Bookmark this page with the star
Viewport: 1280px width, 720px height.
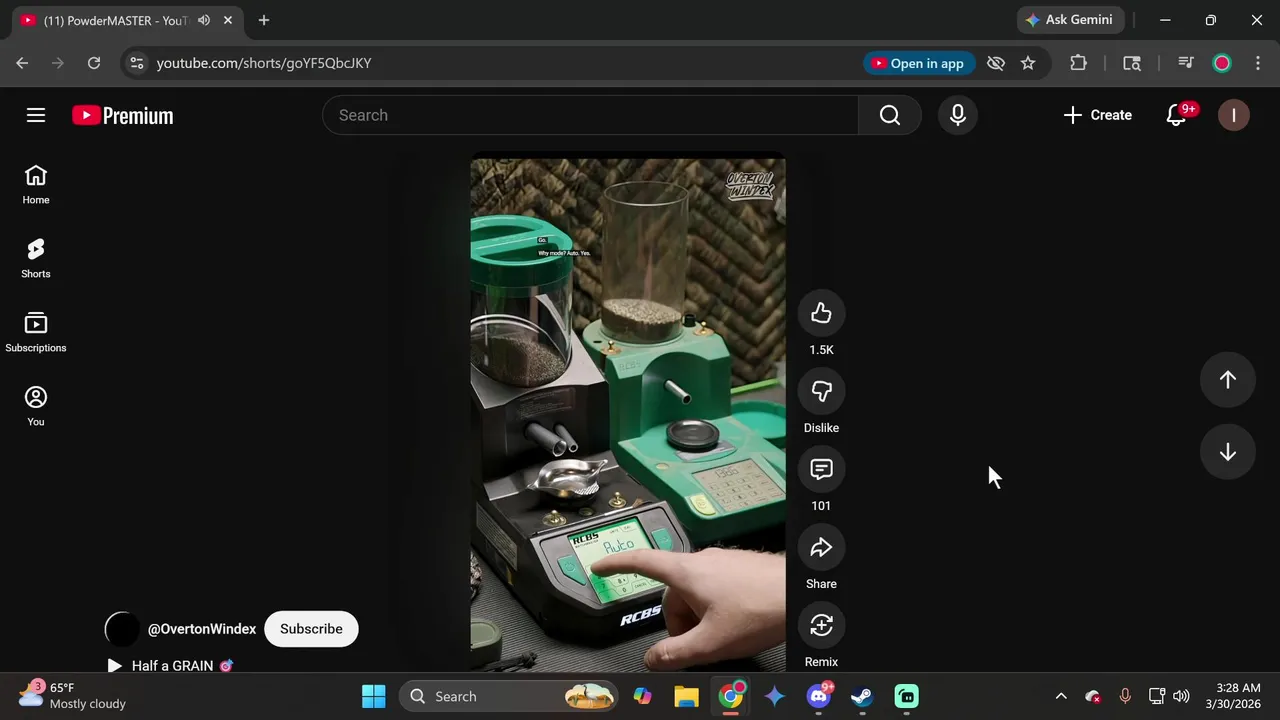point(1028,63)
